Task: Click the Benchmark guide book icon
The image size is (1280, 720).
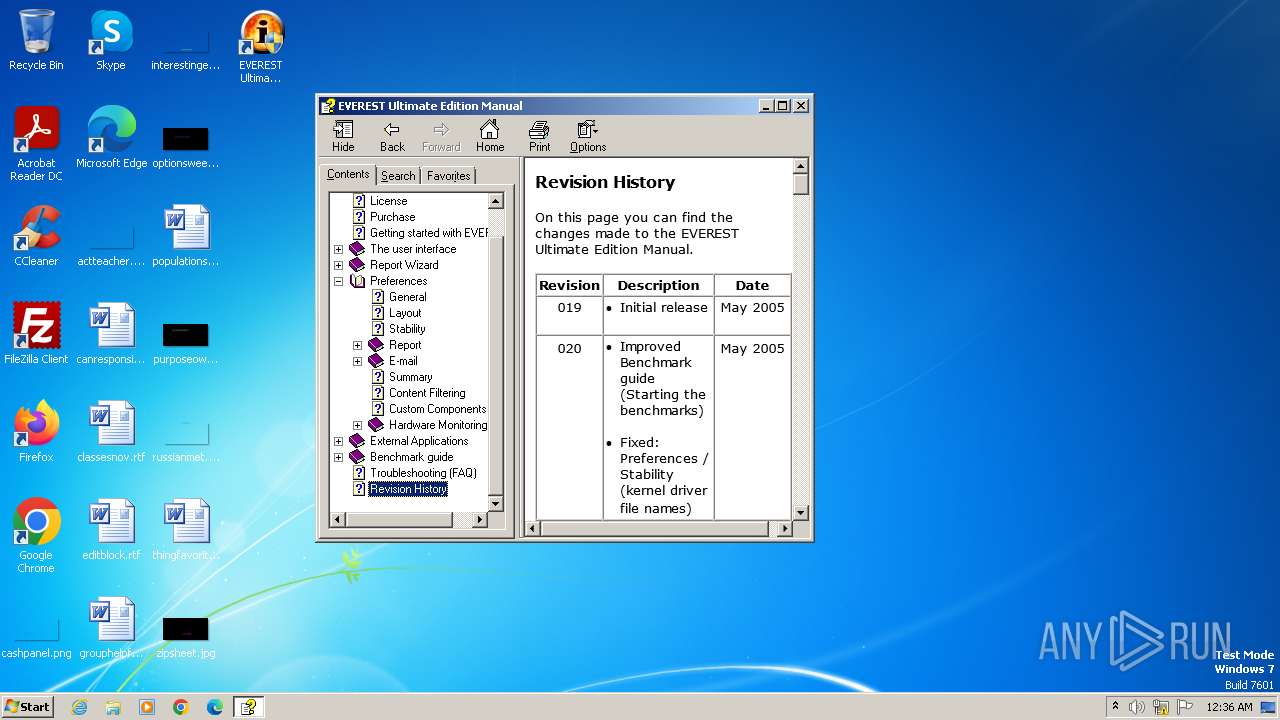Action: 357,457
